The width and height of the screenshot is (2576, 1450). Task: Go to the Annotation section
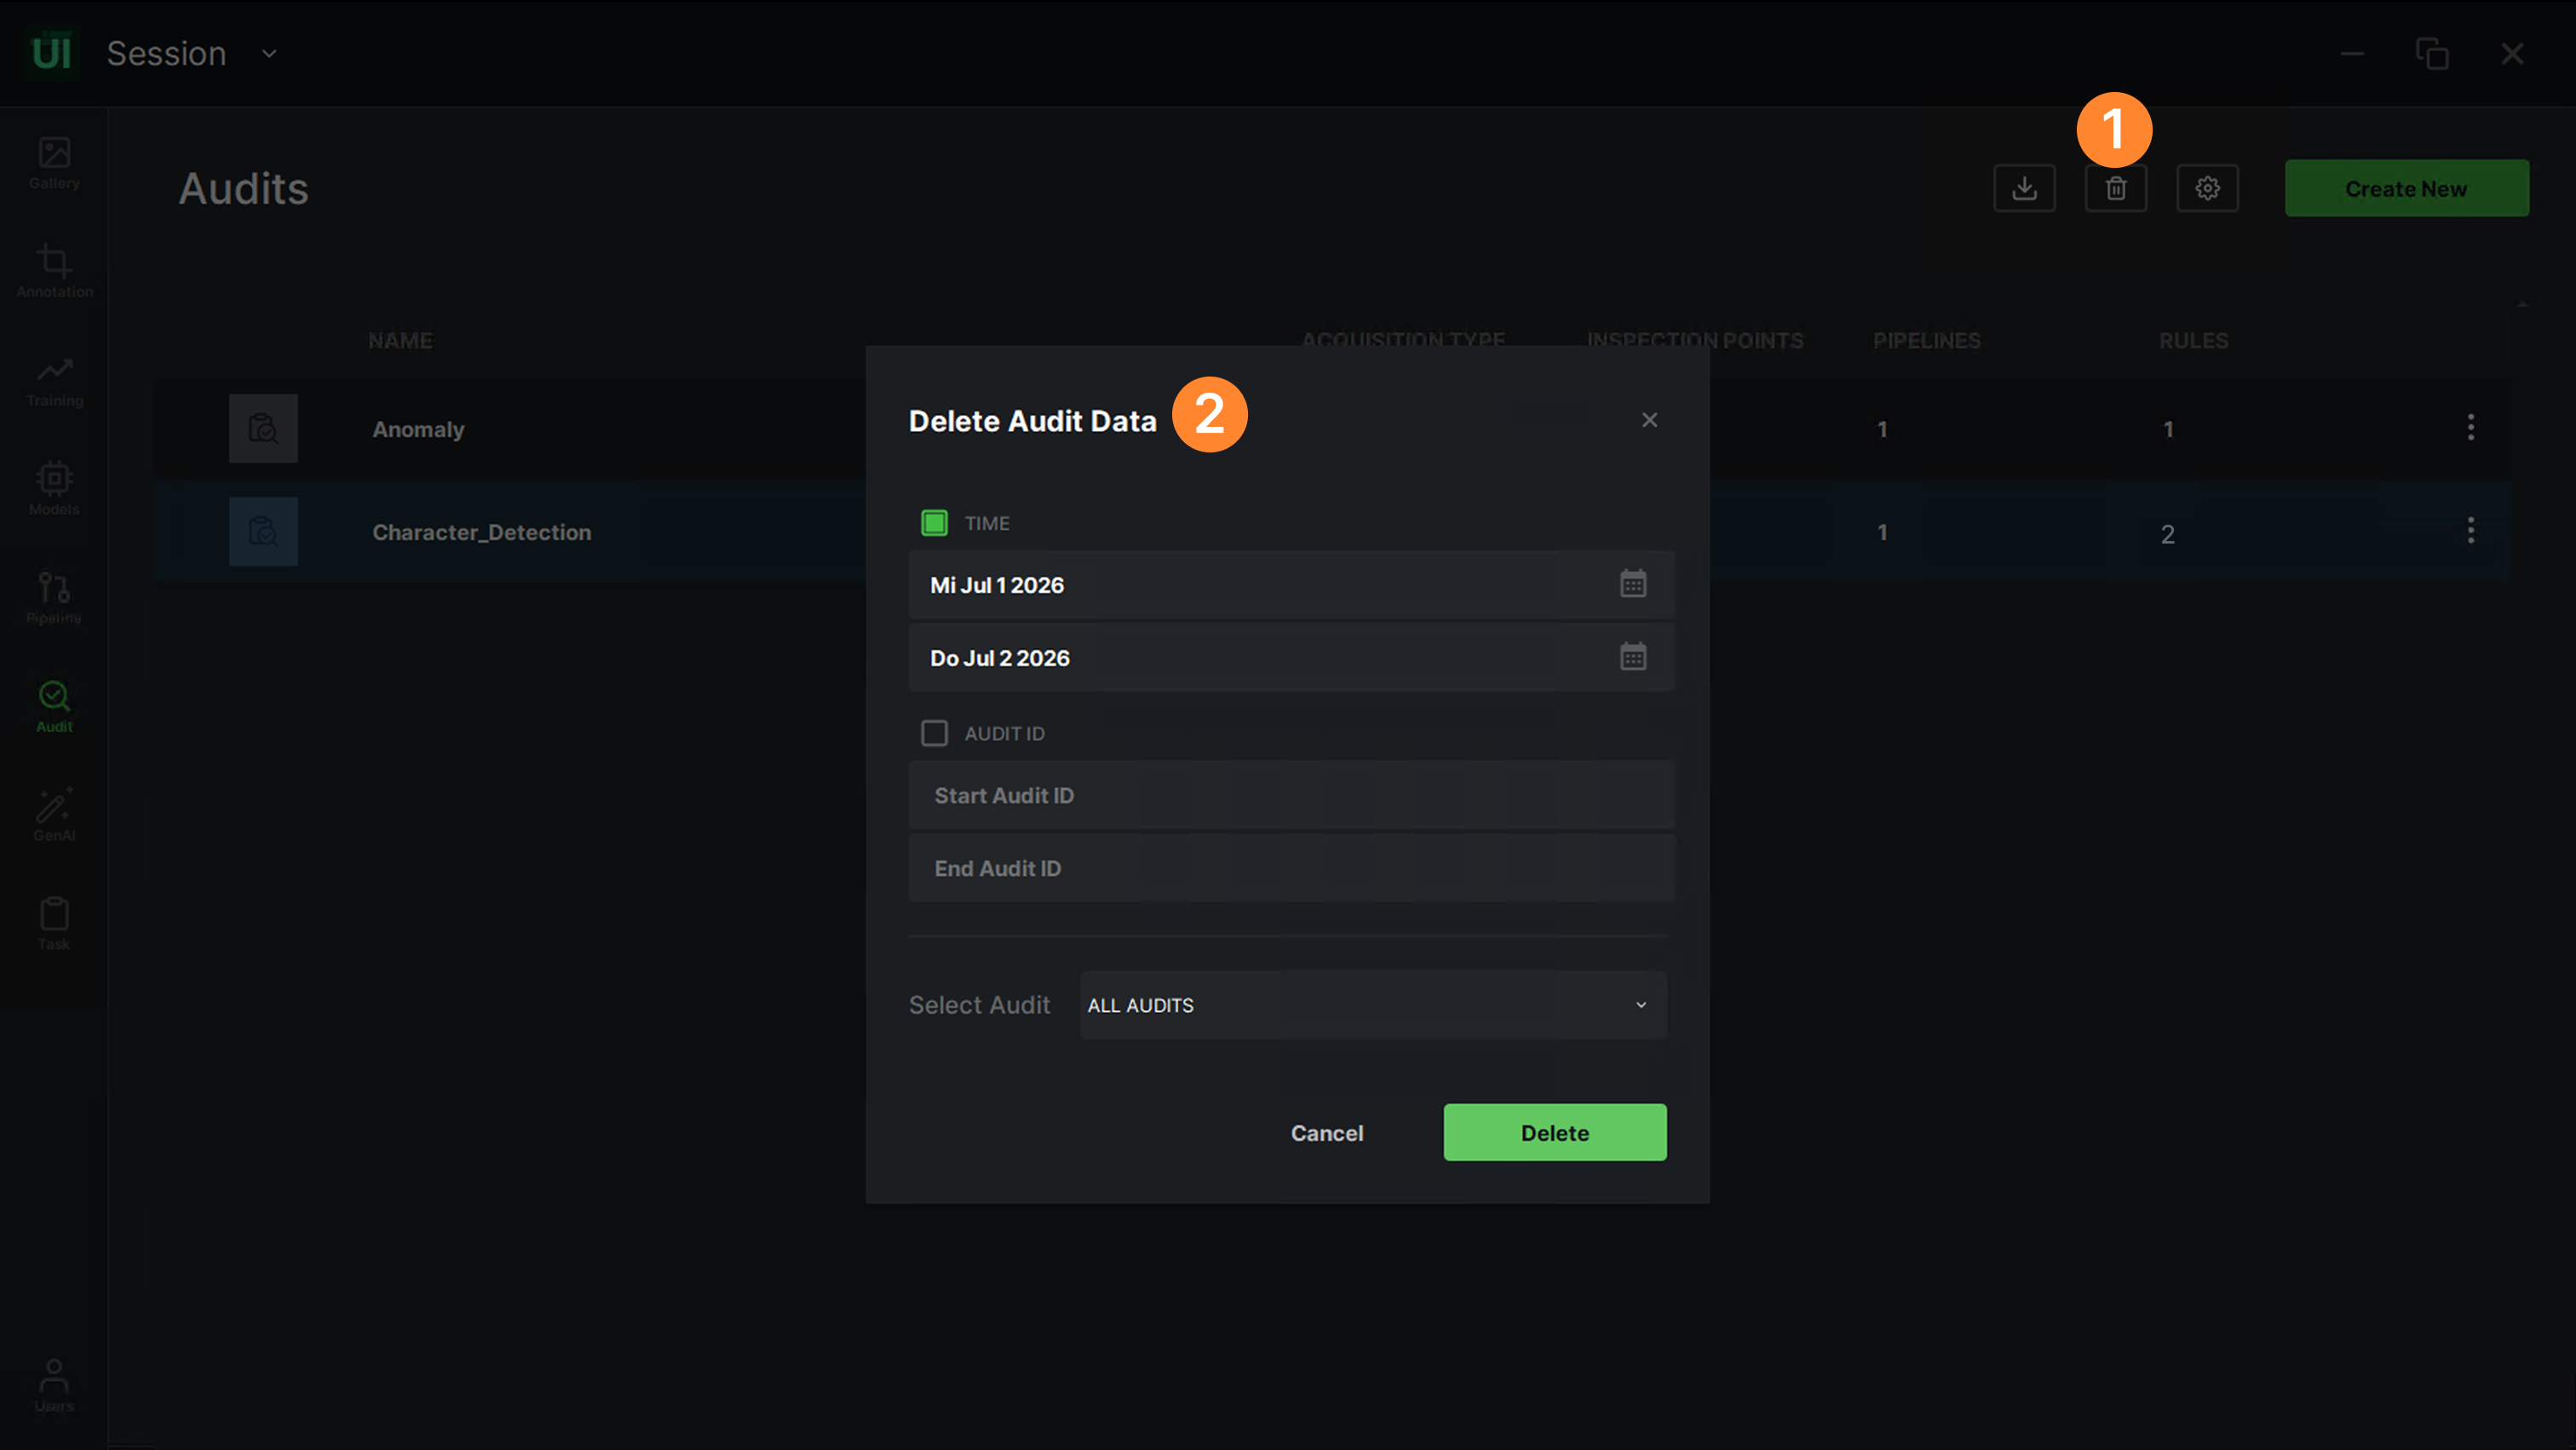click(54, 271)
